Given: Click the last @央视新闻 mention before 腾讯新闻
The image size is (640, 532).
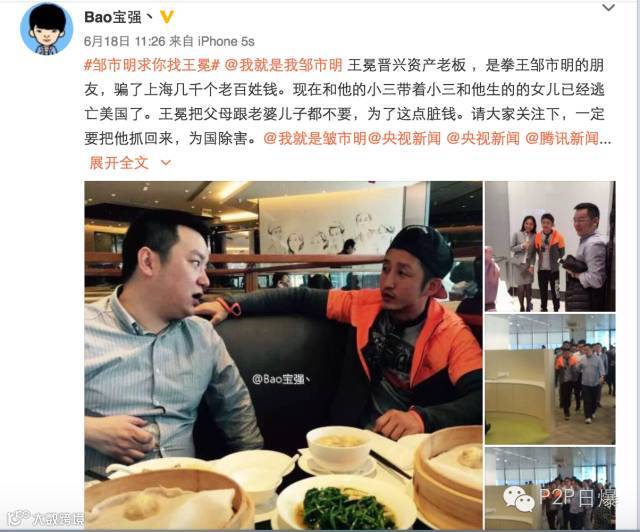Looking at the screenshot, I should coord(483,138).
